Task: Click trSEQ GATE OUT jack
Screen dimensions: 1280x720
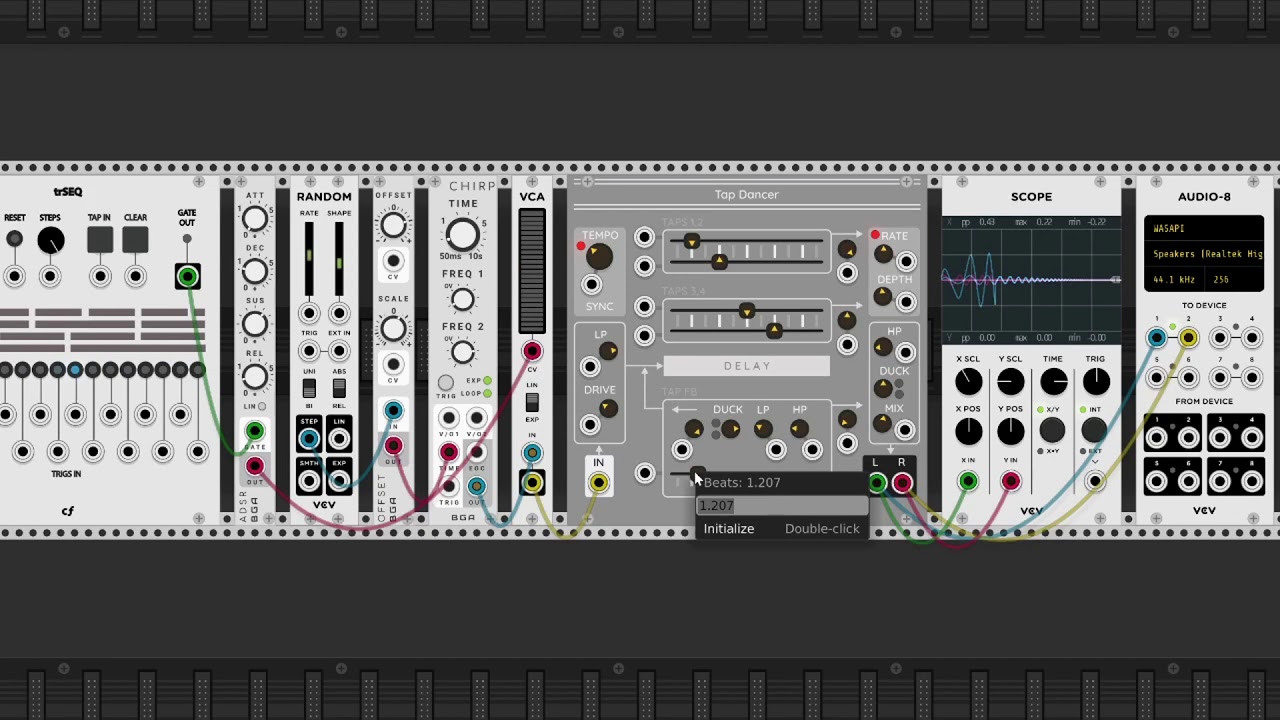Action: pos(187,276)
